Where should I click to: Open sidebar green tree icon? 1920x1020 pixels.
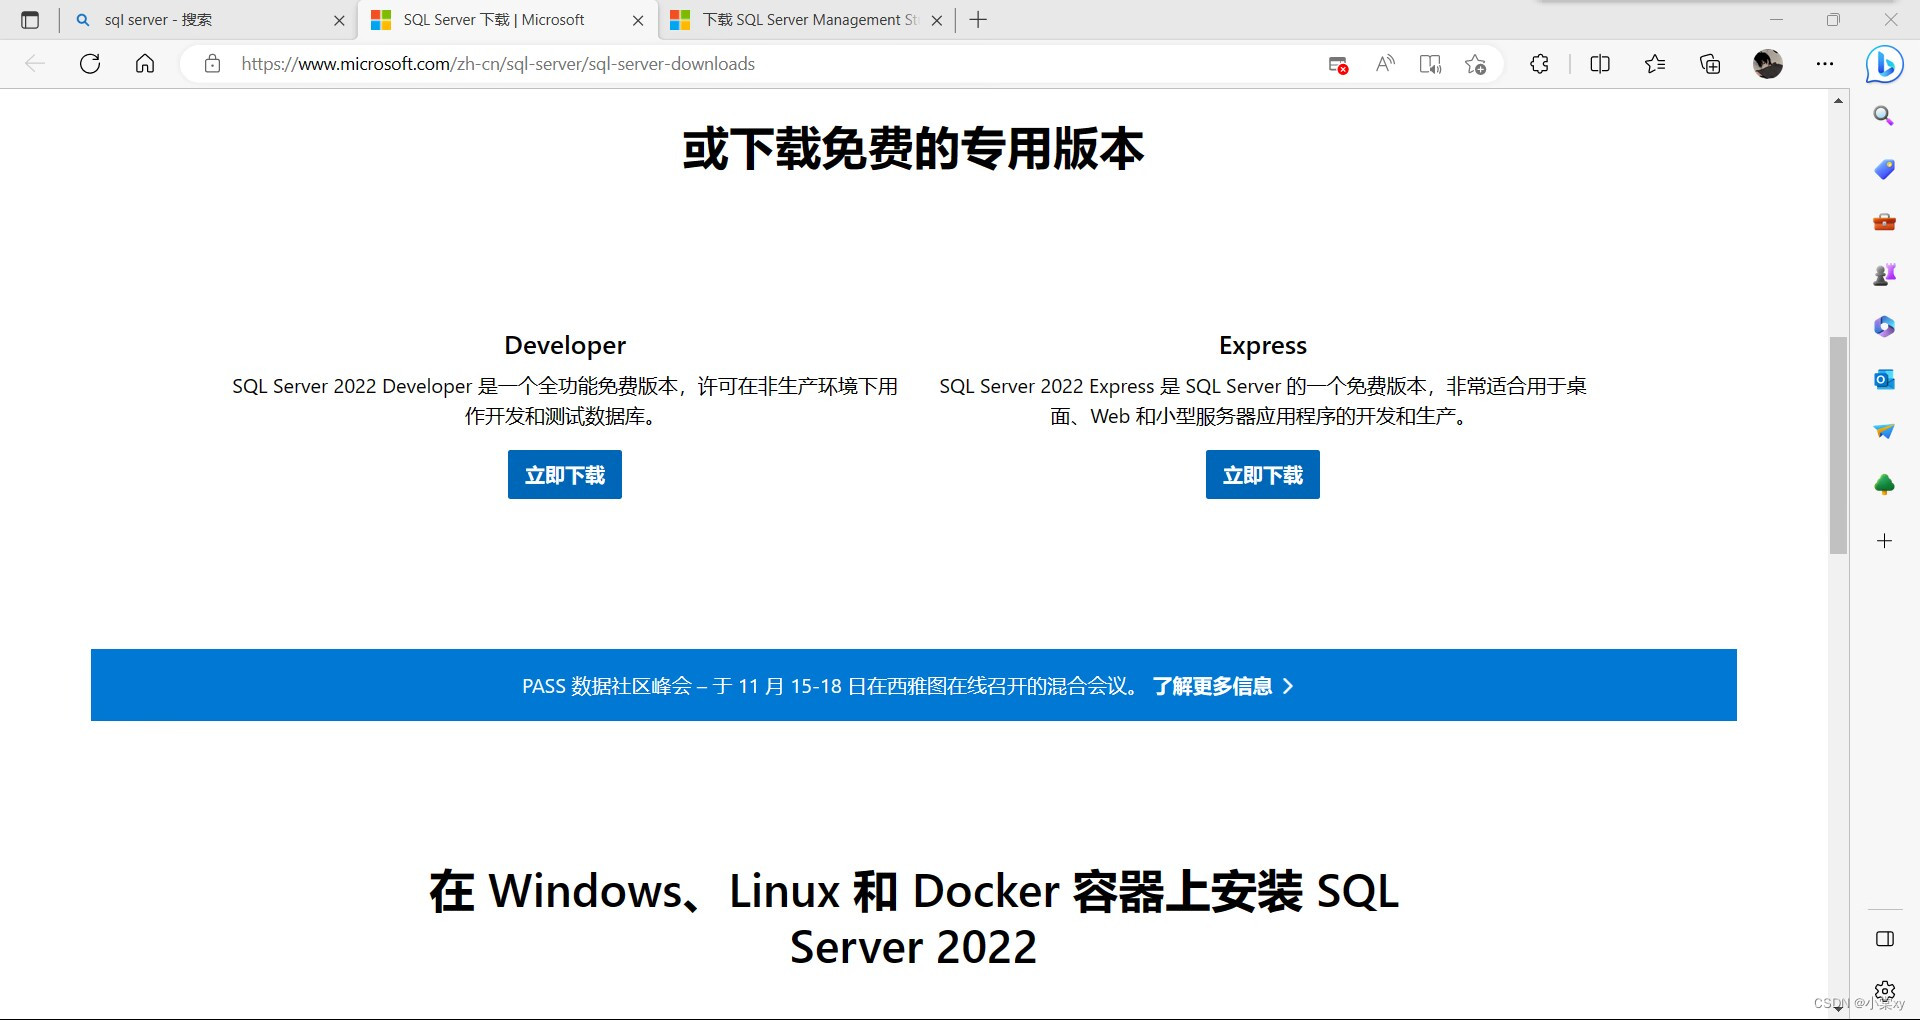coord(1884,485)
